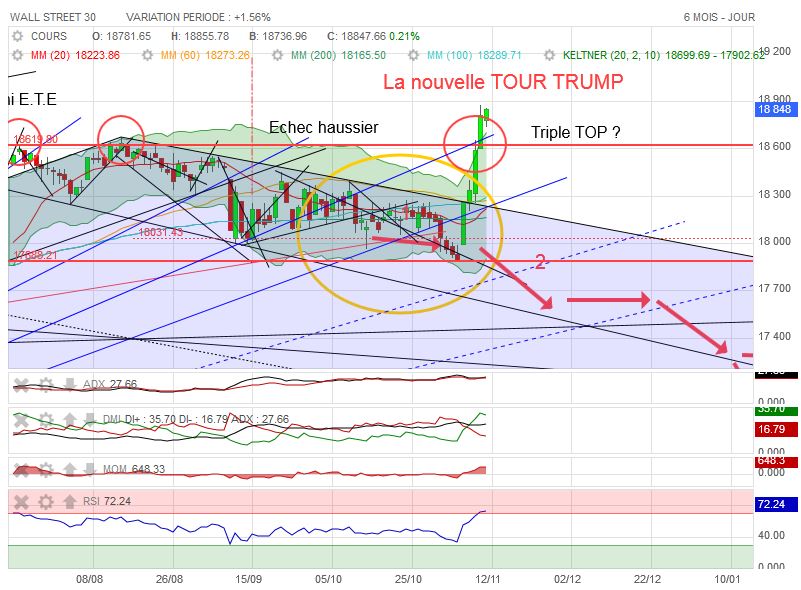Move the MOM panel down
The height and width of the screenshot is (590, 801).
click(x=89, y=469)
